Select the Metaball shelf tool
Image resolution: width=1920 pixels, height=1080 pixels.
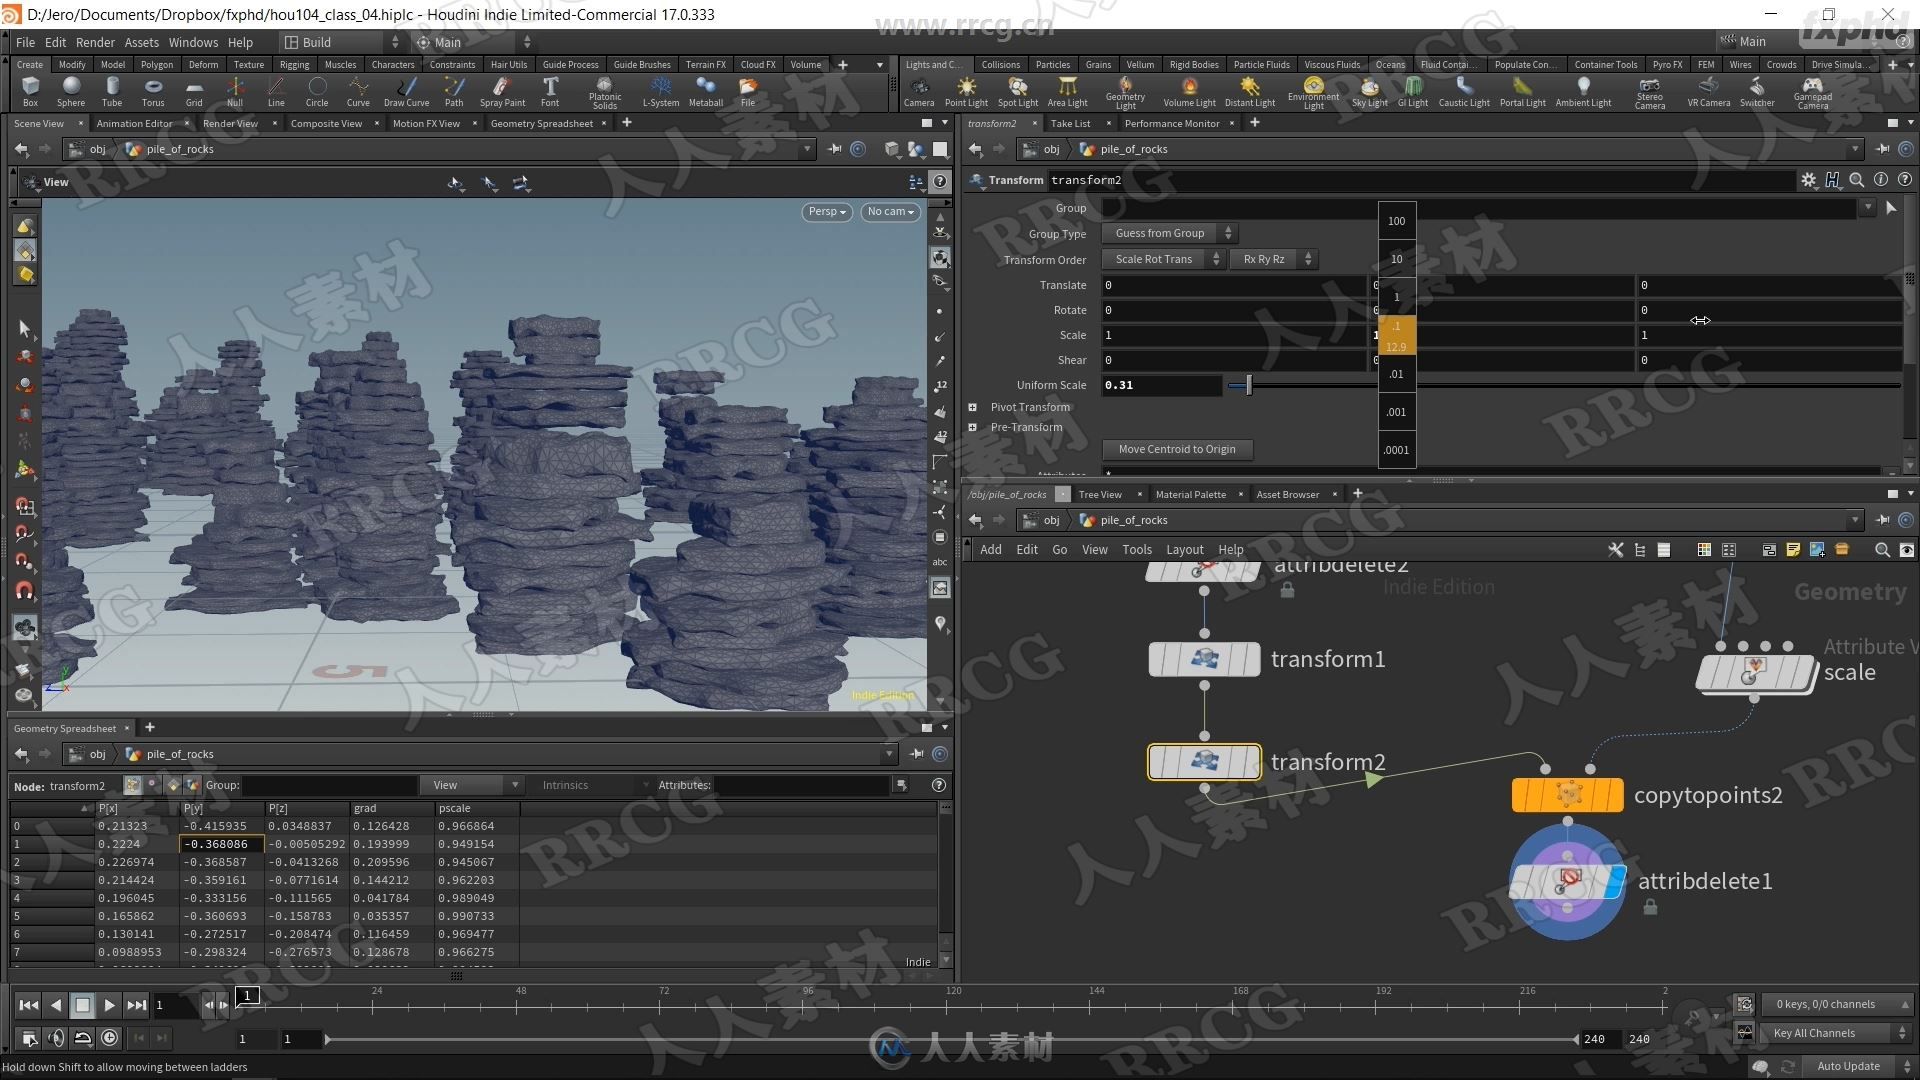(706, 91)
